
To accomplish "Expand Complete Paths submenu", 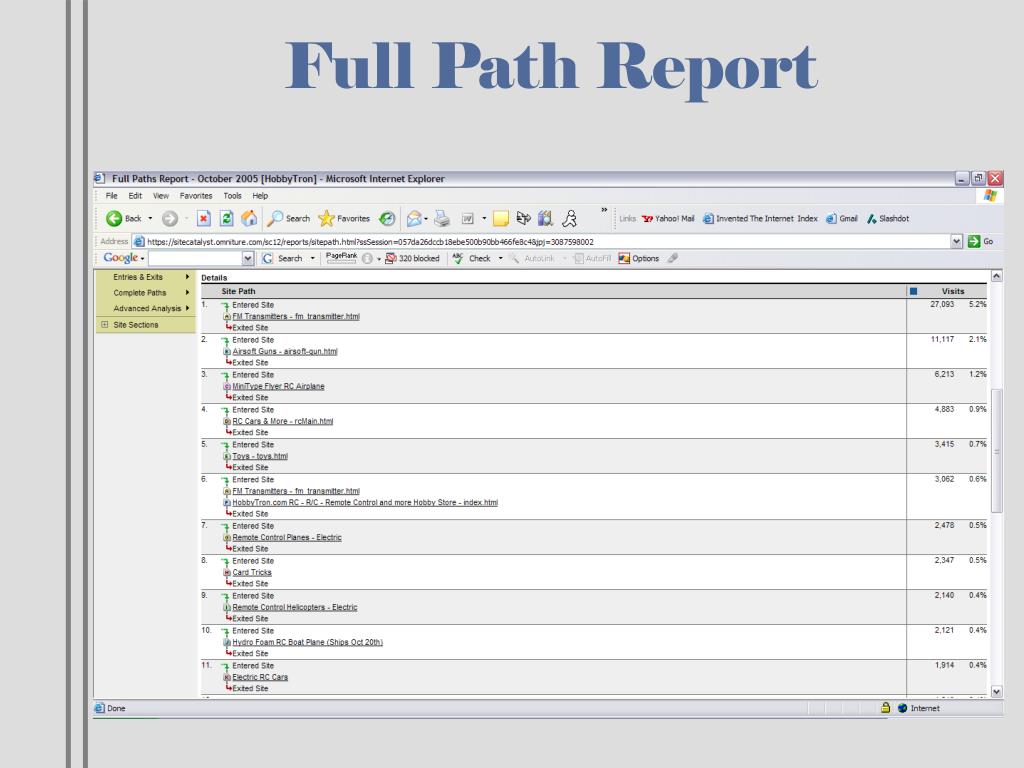I will pyautogui.click(x=187, y=293).
